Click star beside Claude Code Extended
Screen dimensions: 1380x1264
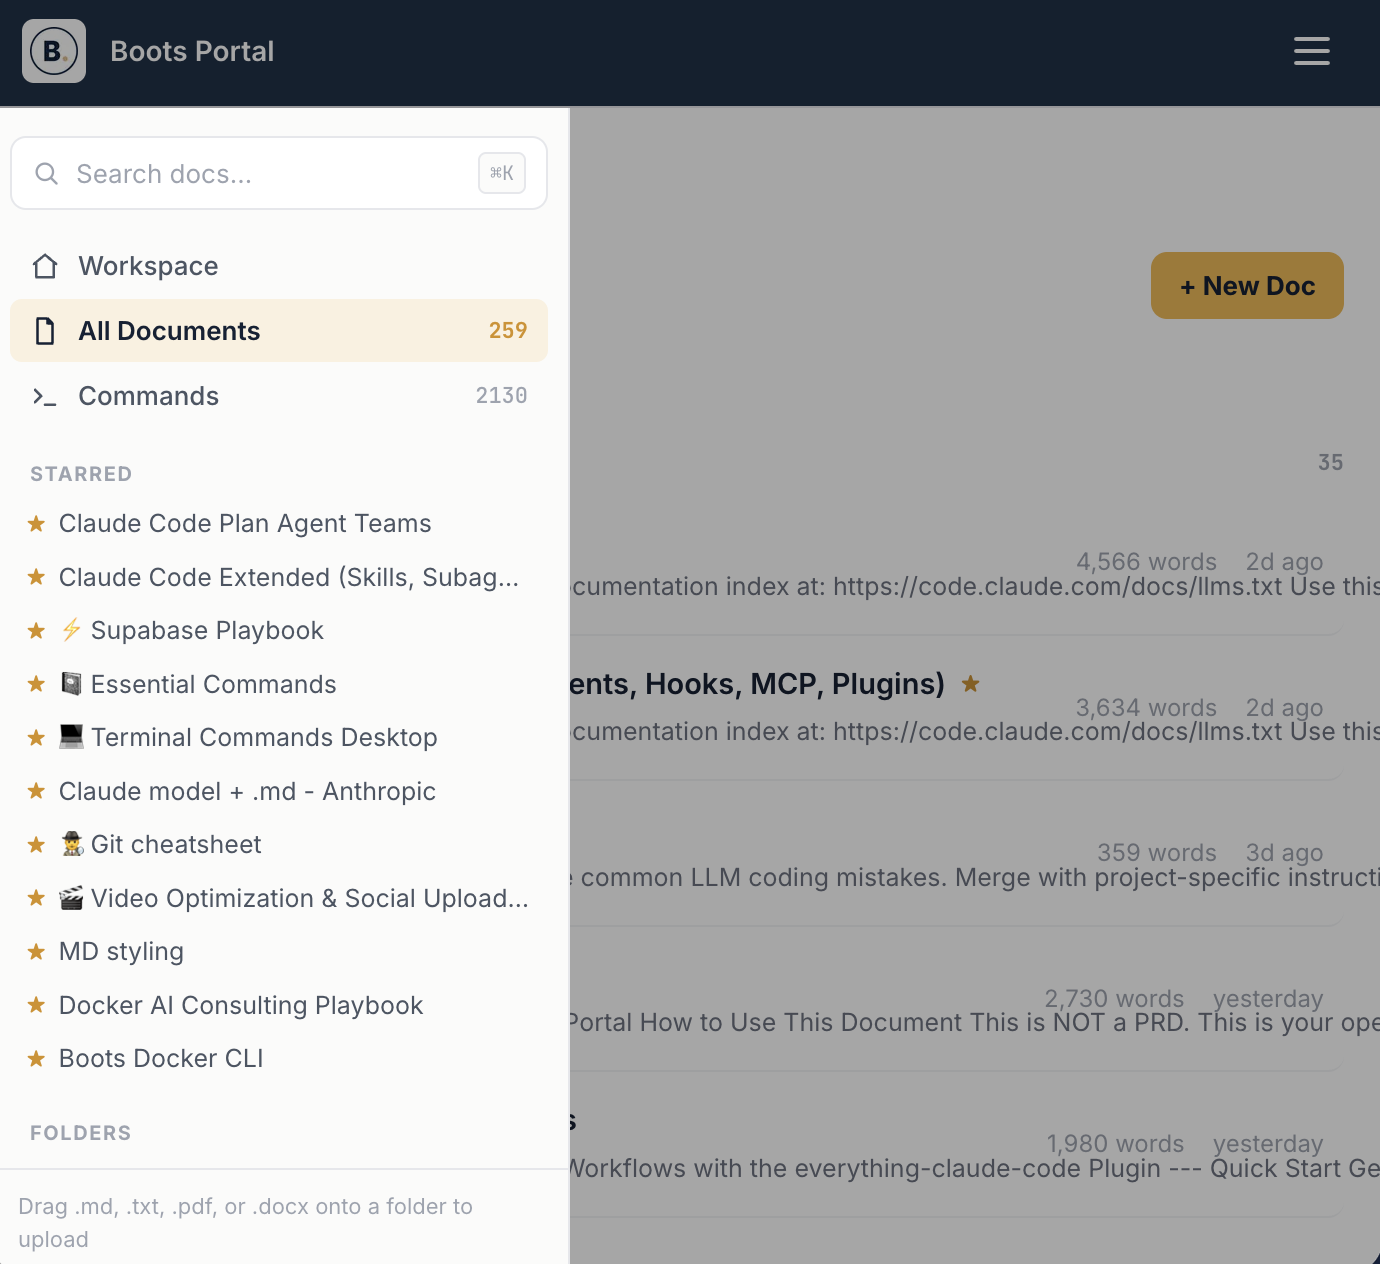[36, 577]
